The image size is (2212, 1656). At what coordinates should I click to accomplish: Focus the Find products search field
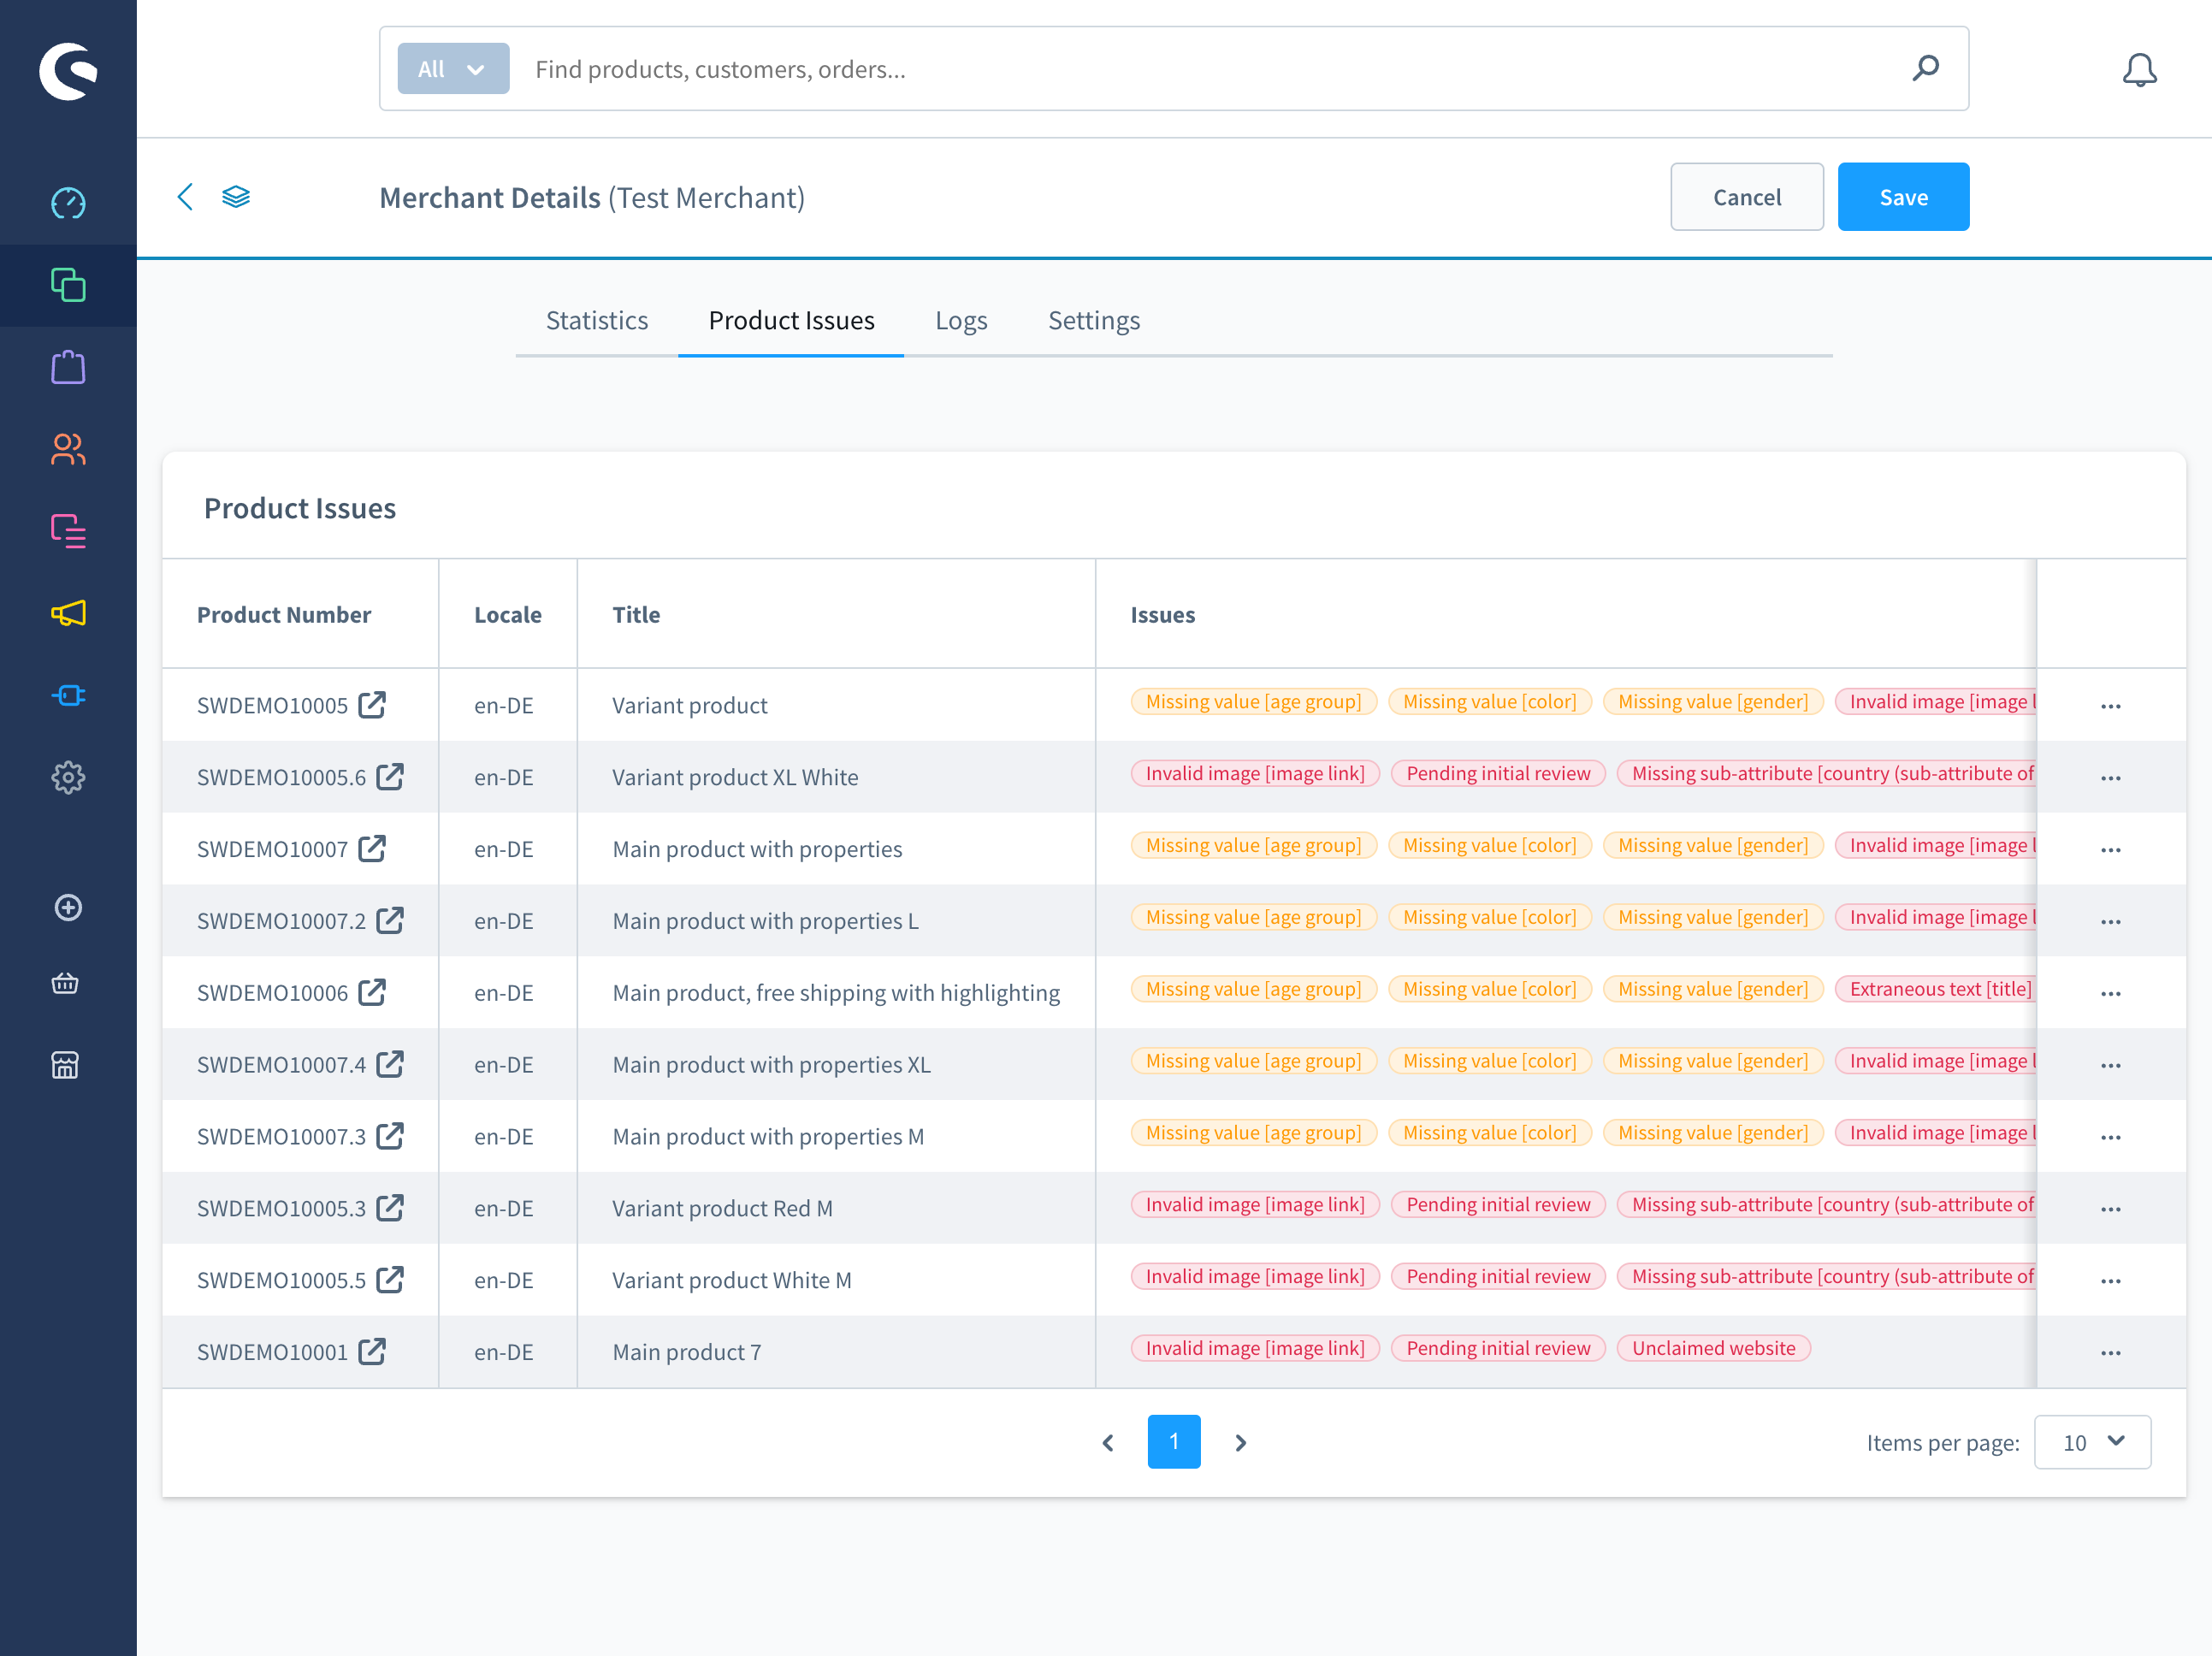1210,68
